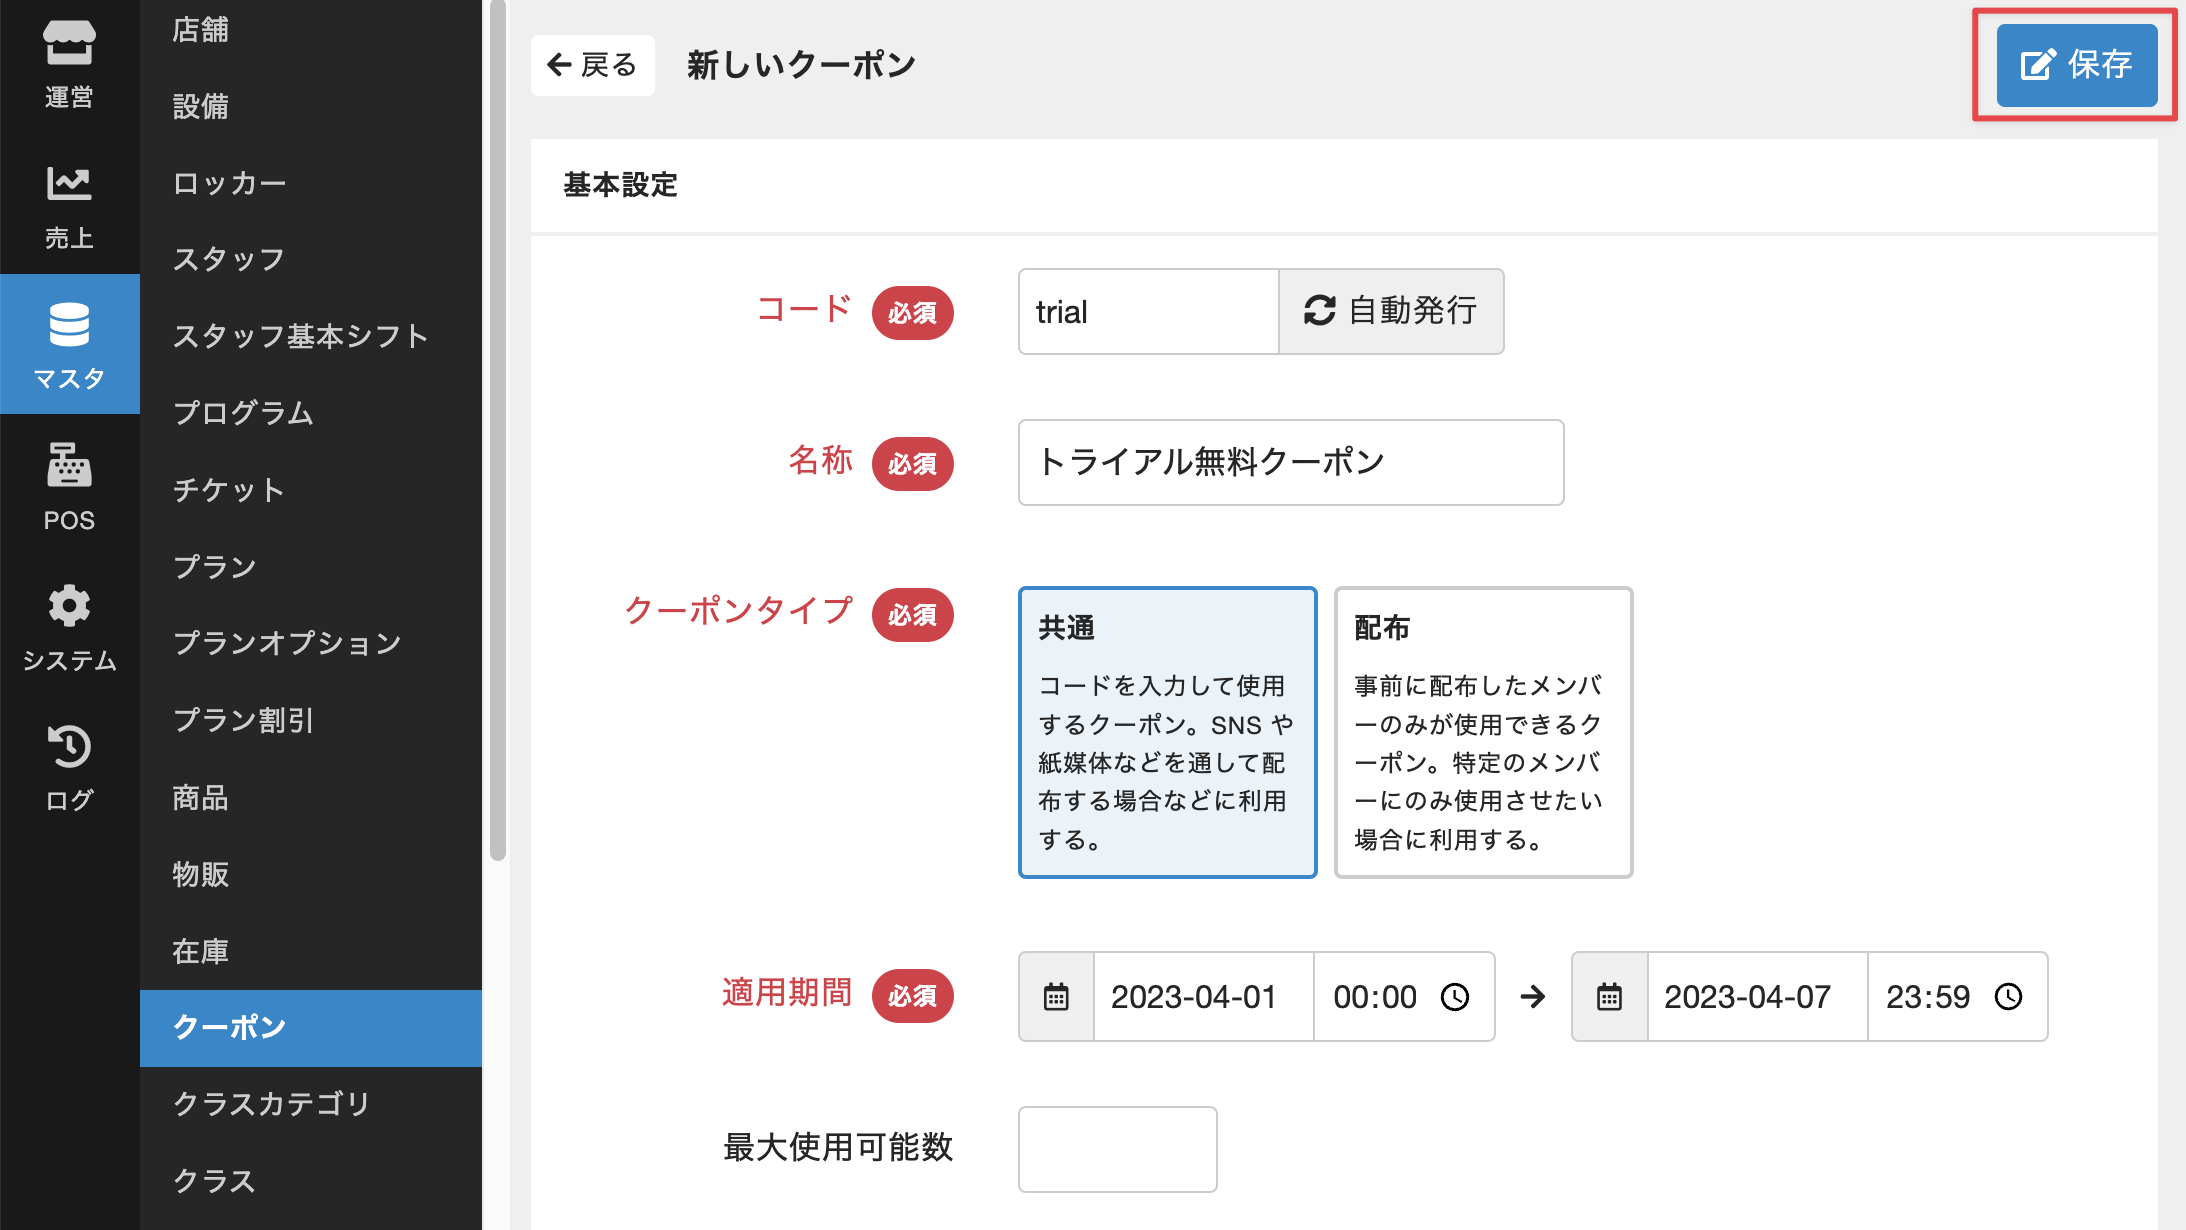
Task: Select the POS register icon
Action: 69,467
